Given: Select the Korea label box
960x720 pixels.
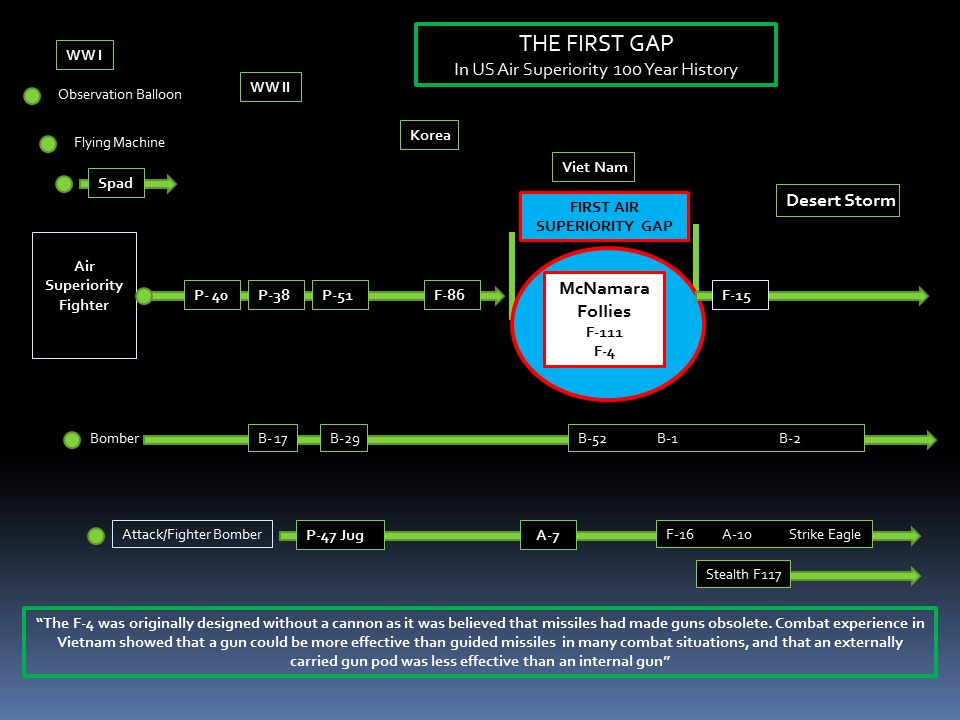Looking at the screenshot, I should pos(430,135).
